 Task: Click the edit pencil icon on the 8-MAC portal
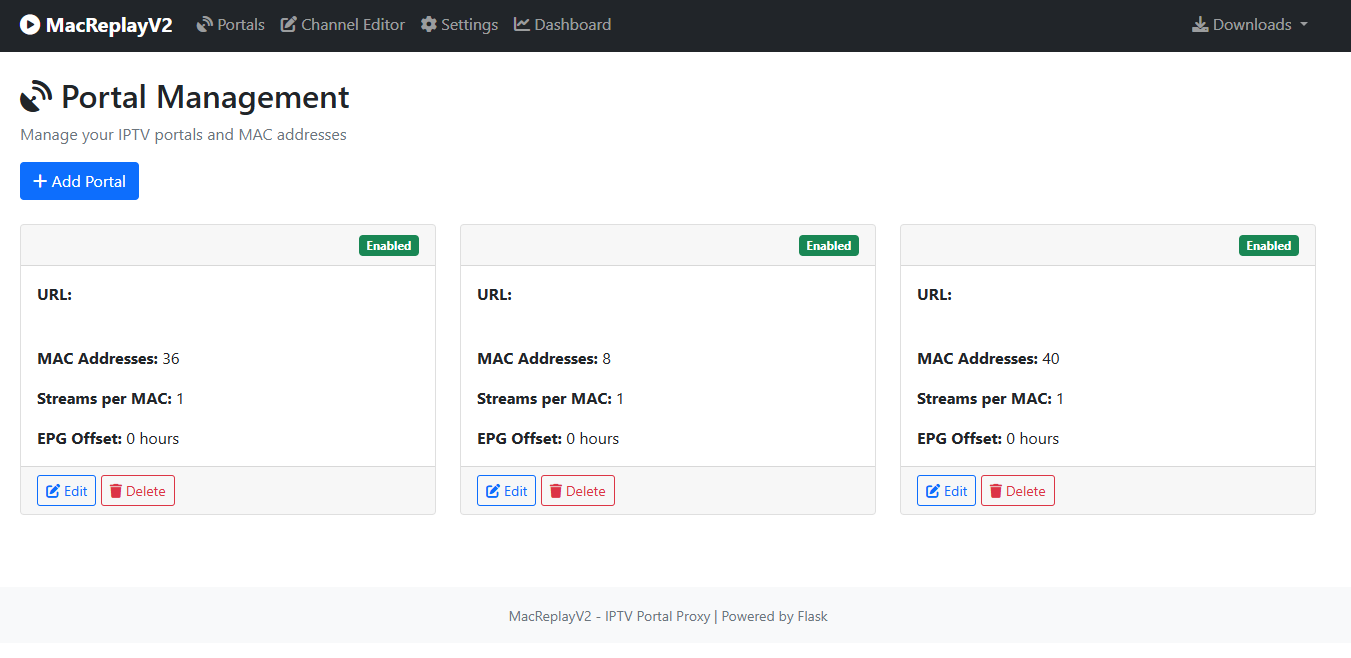(x=493, y=491)
